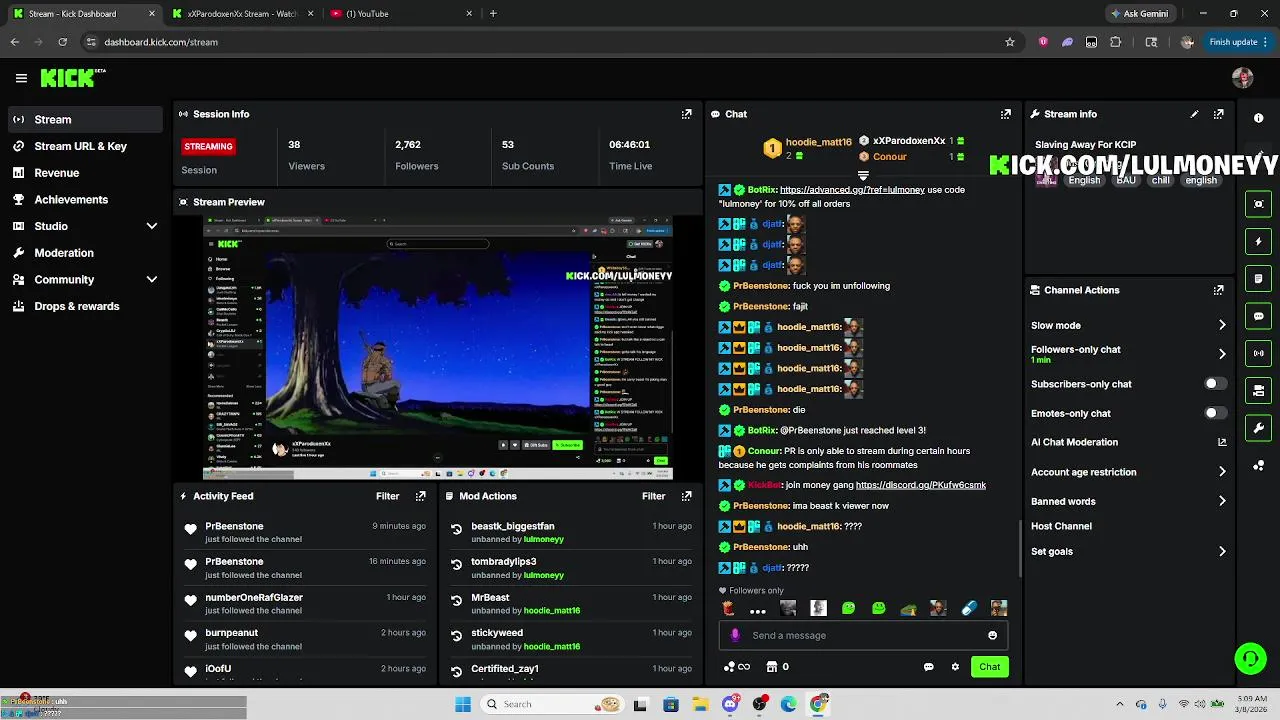The width and height of the screenshot is (1280, 720).
Task: Select the french fries emote
Action: pos(728,608)
